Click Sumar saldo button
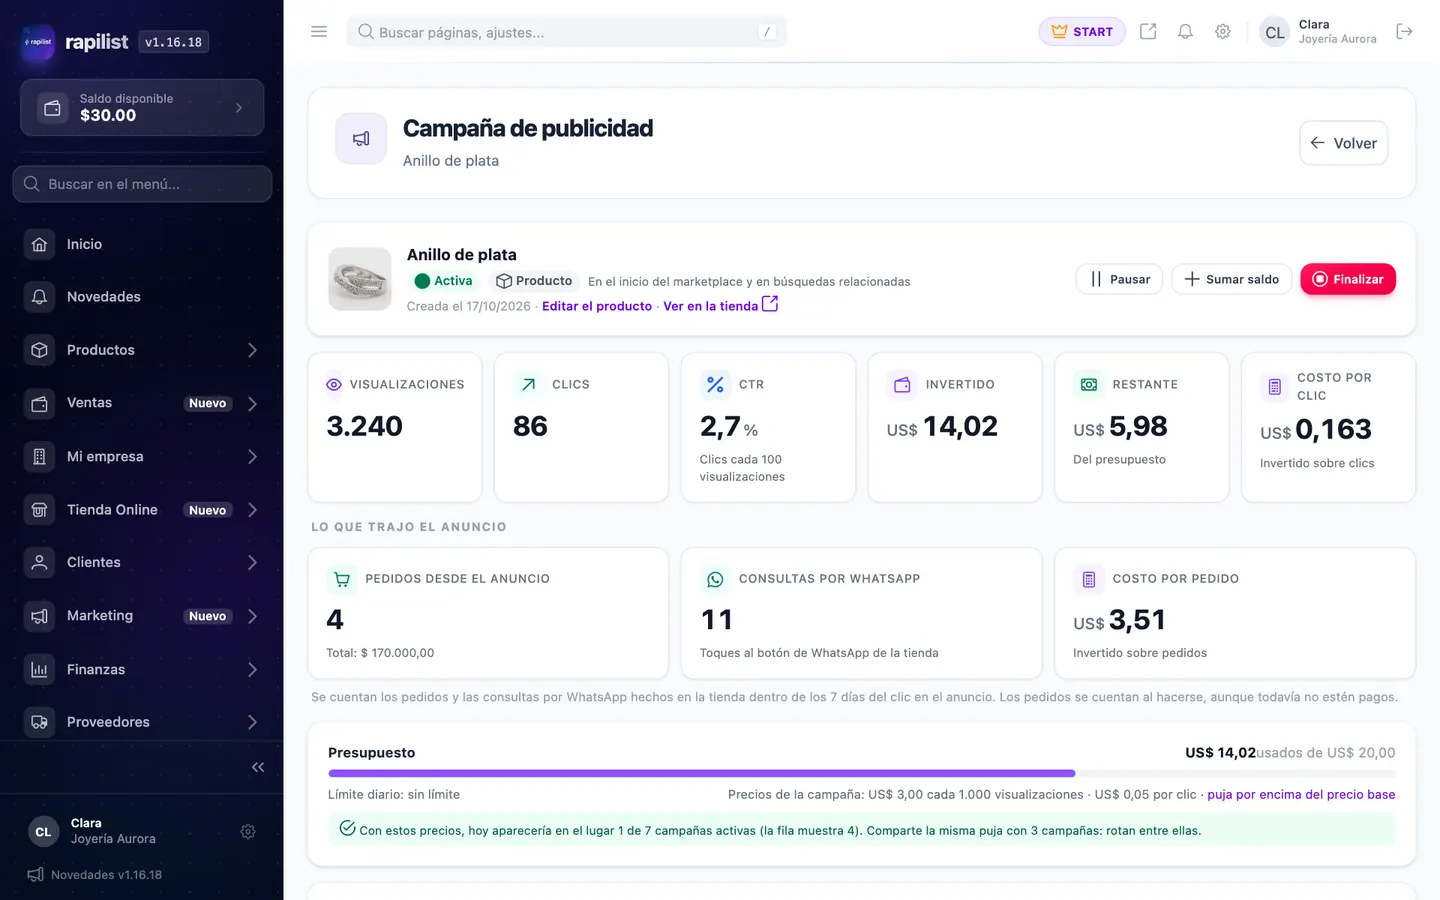 [1231, 279]
